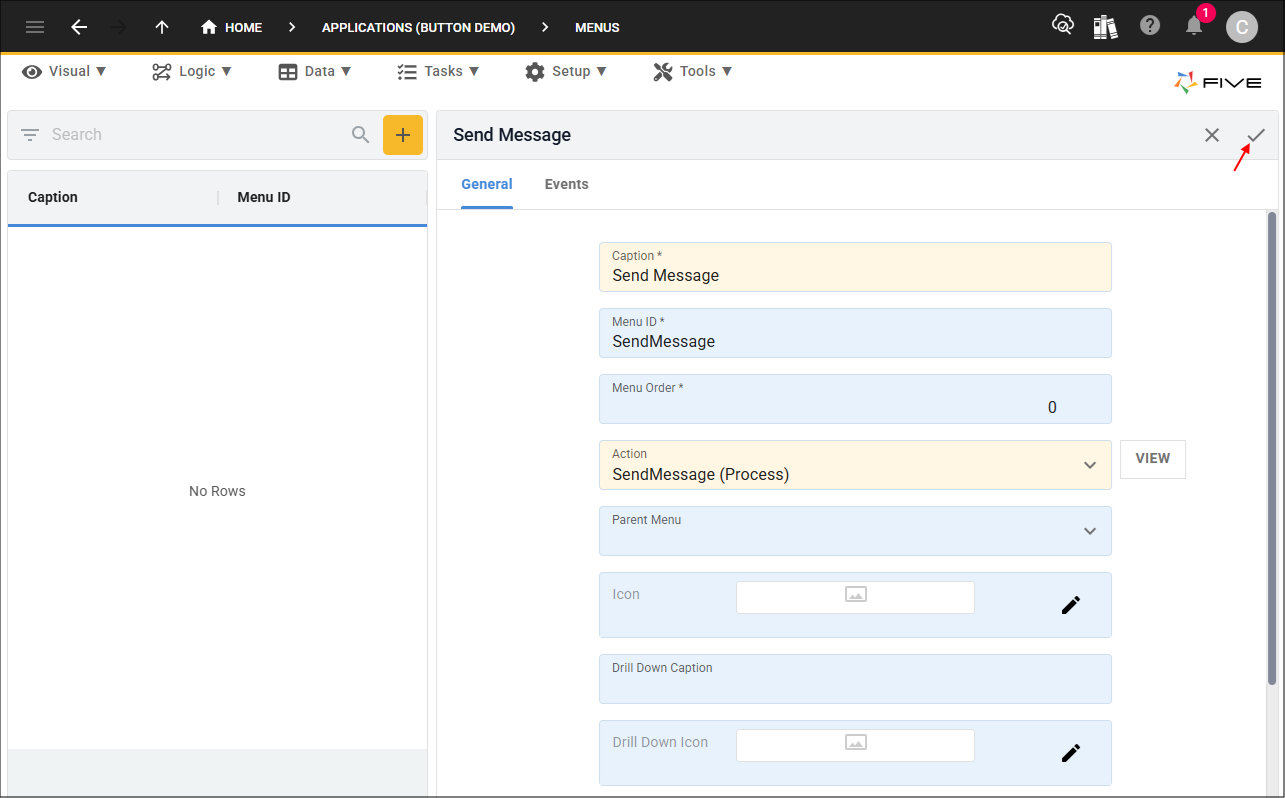Click the filter icon in the search bar
Screen dimensions: 1285x798
[30, 134]
